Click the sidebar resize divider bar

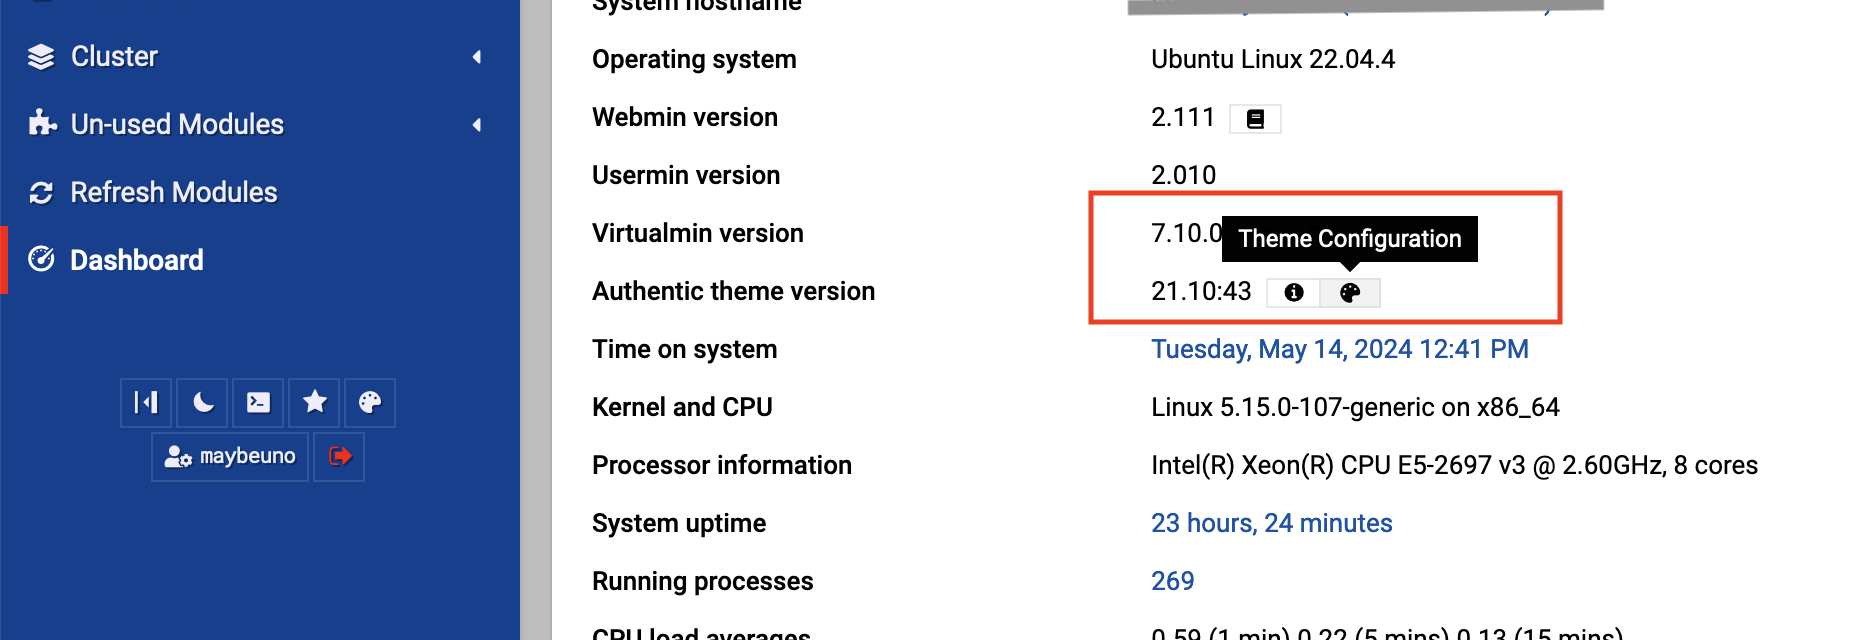coord(536,320)
